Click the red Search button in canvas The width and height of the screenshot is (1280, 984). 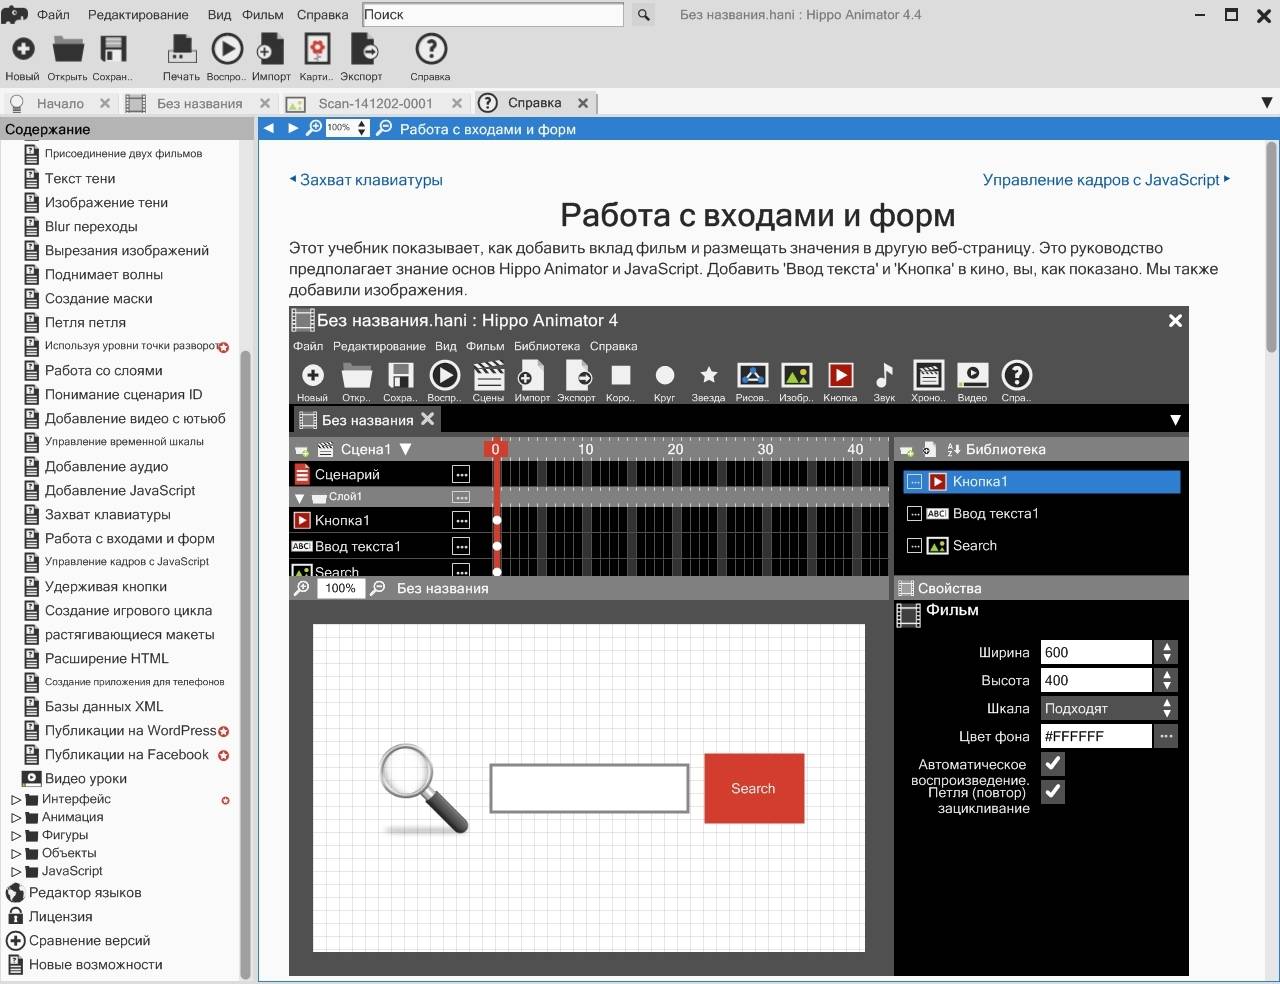click(x=754, y=788)
